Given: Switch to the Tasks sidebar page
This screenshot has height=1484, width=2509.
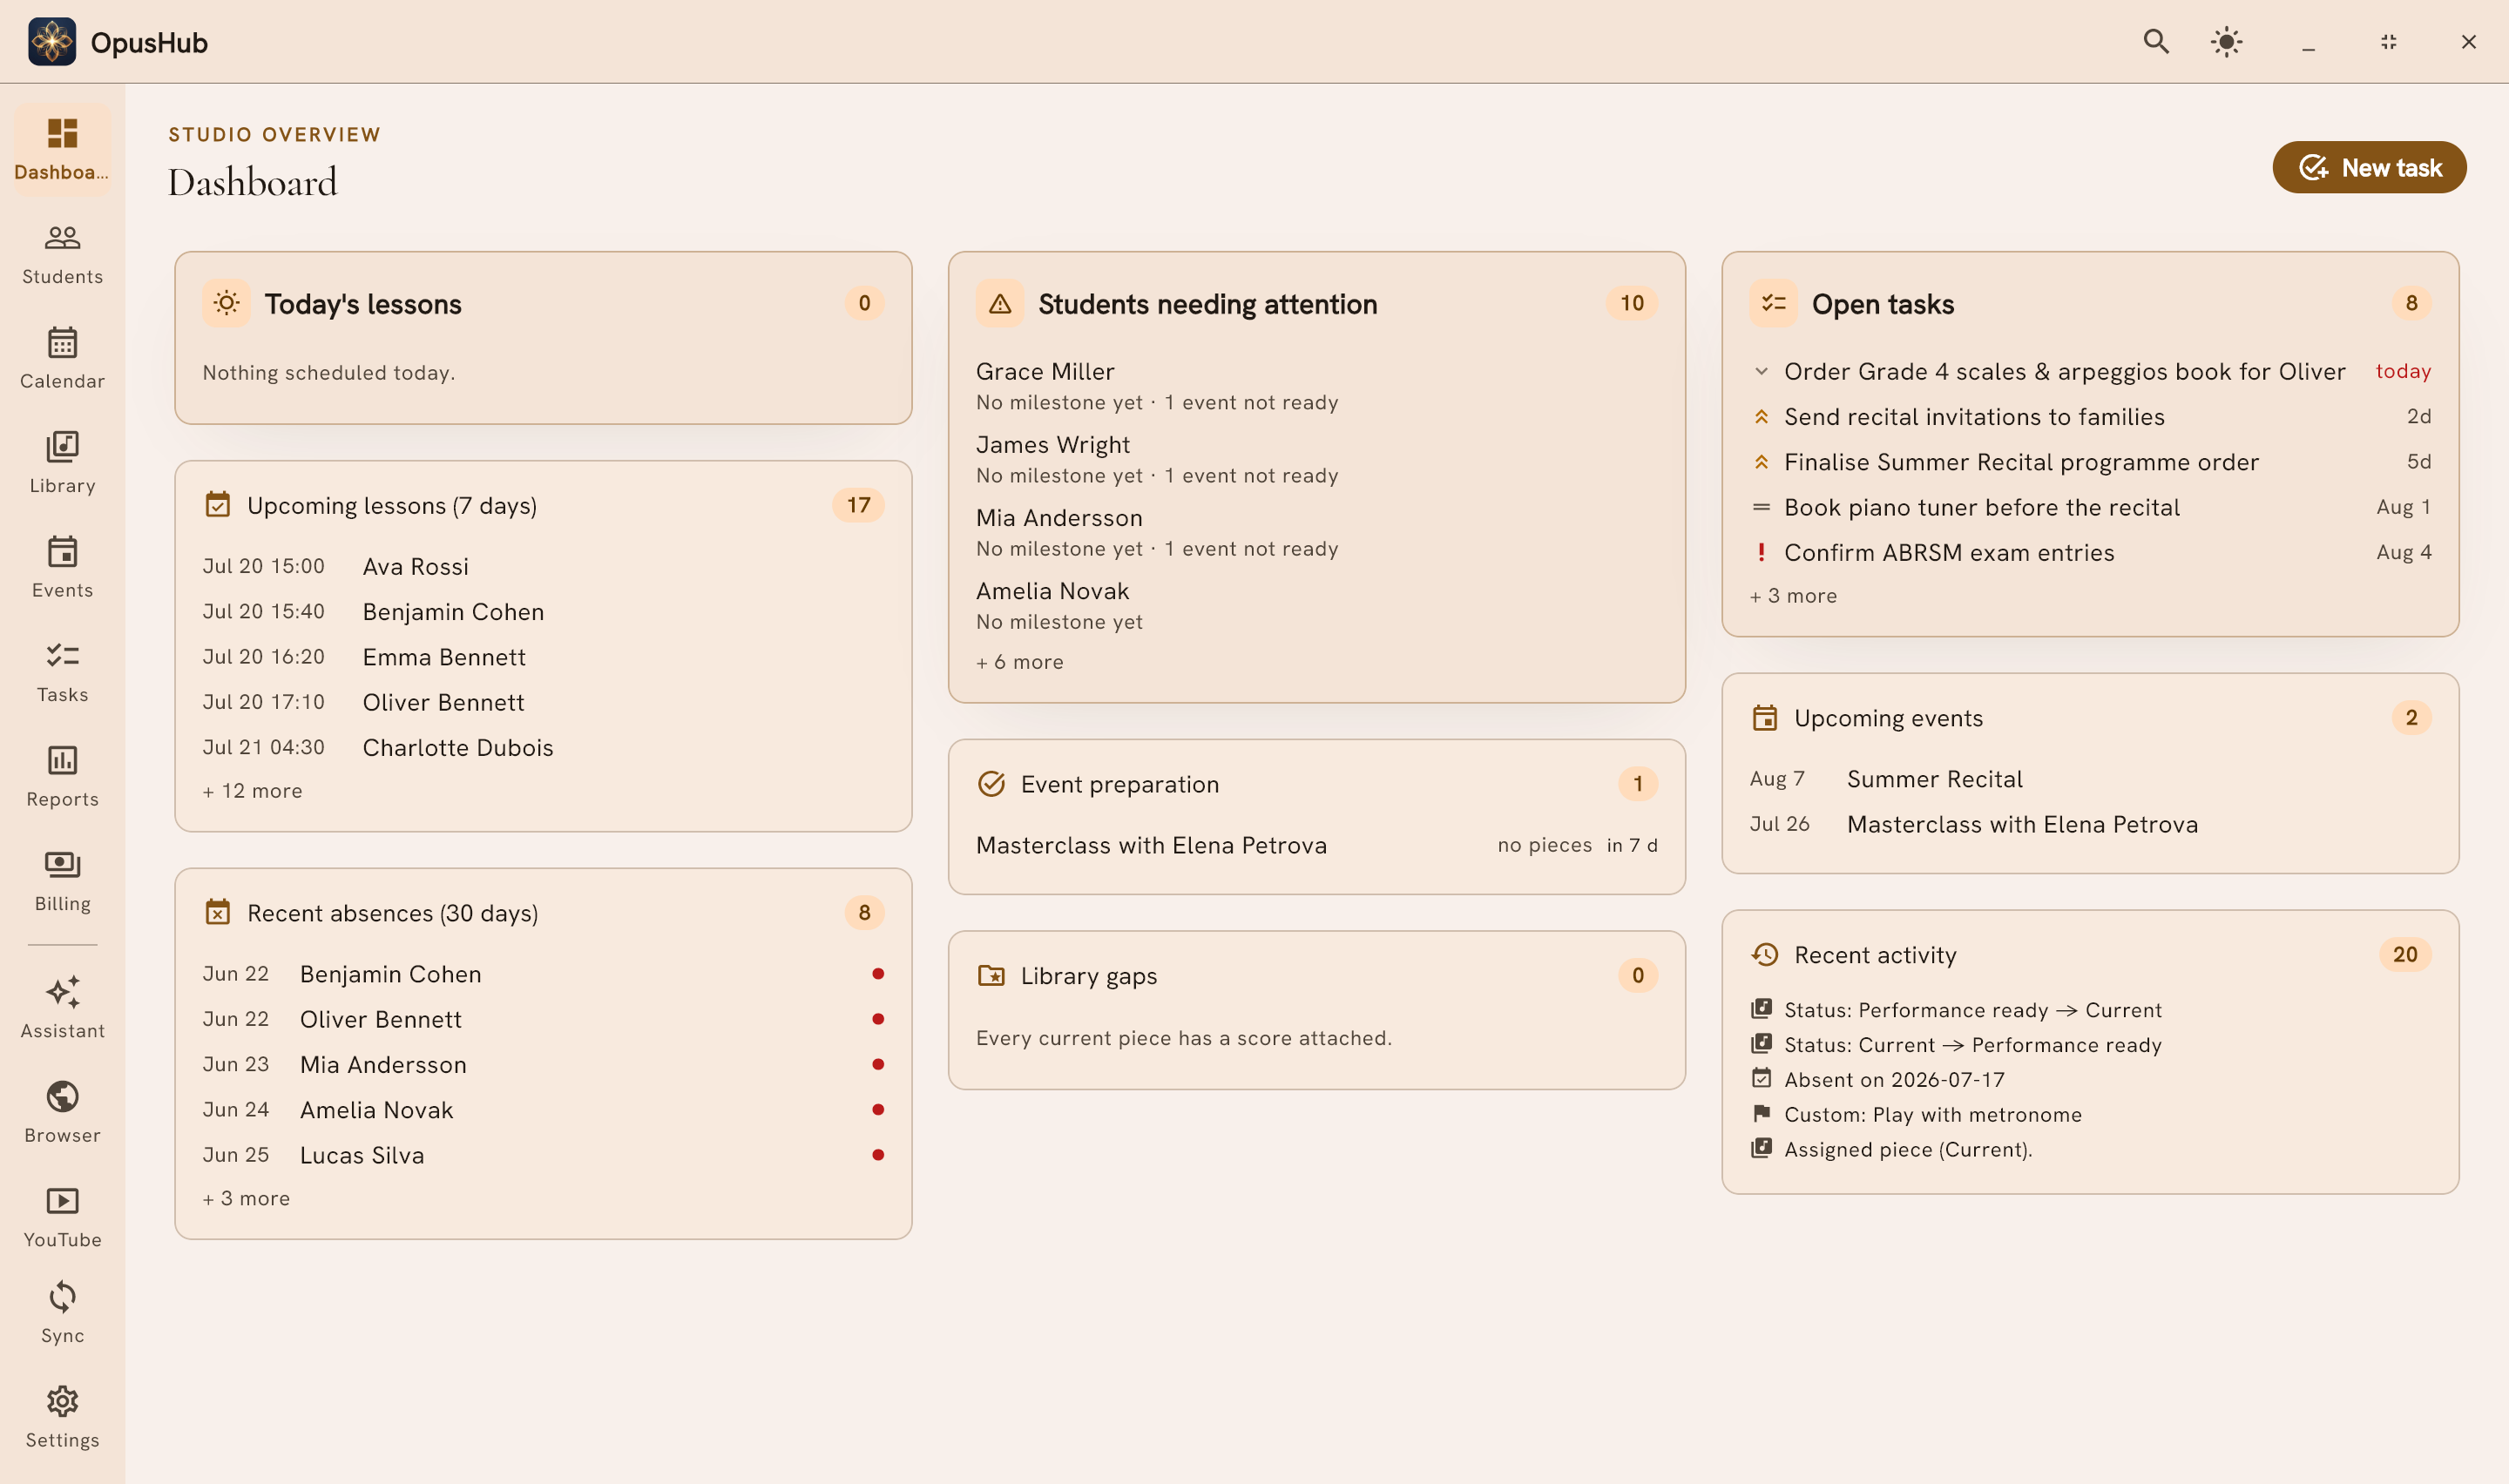Looking at the screenshot, I should pyautogui.click(x=62, y=673).
